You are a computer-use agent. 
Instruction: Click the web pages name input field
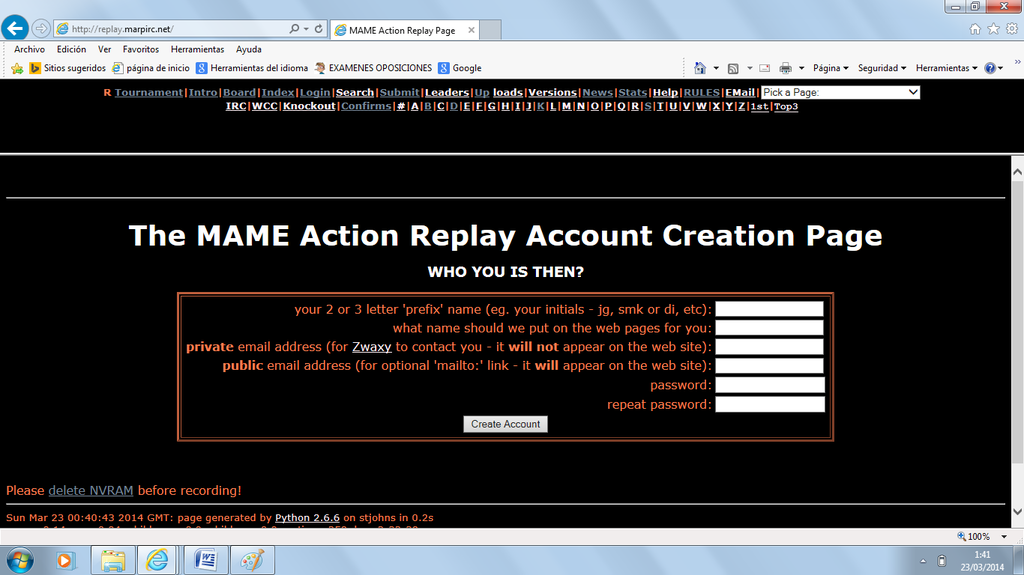[769, 328]
